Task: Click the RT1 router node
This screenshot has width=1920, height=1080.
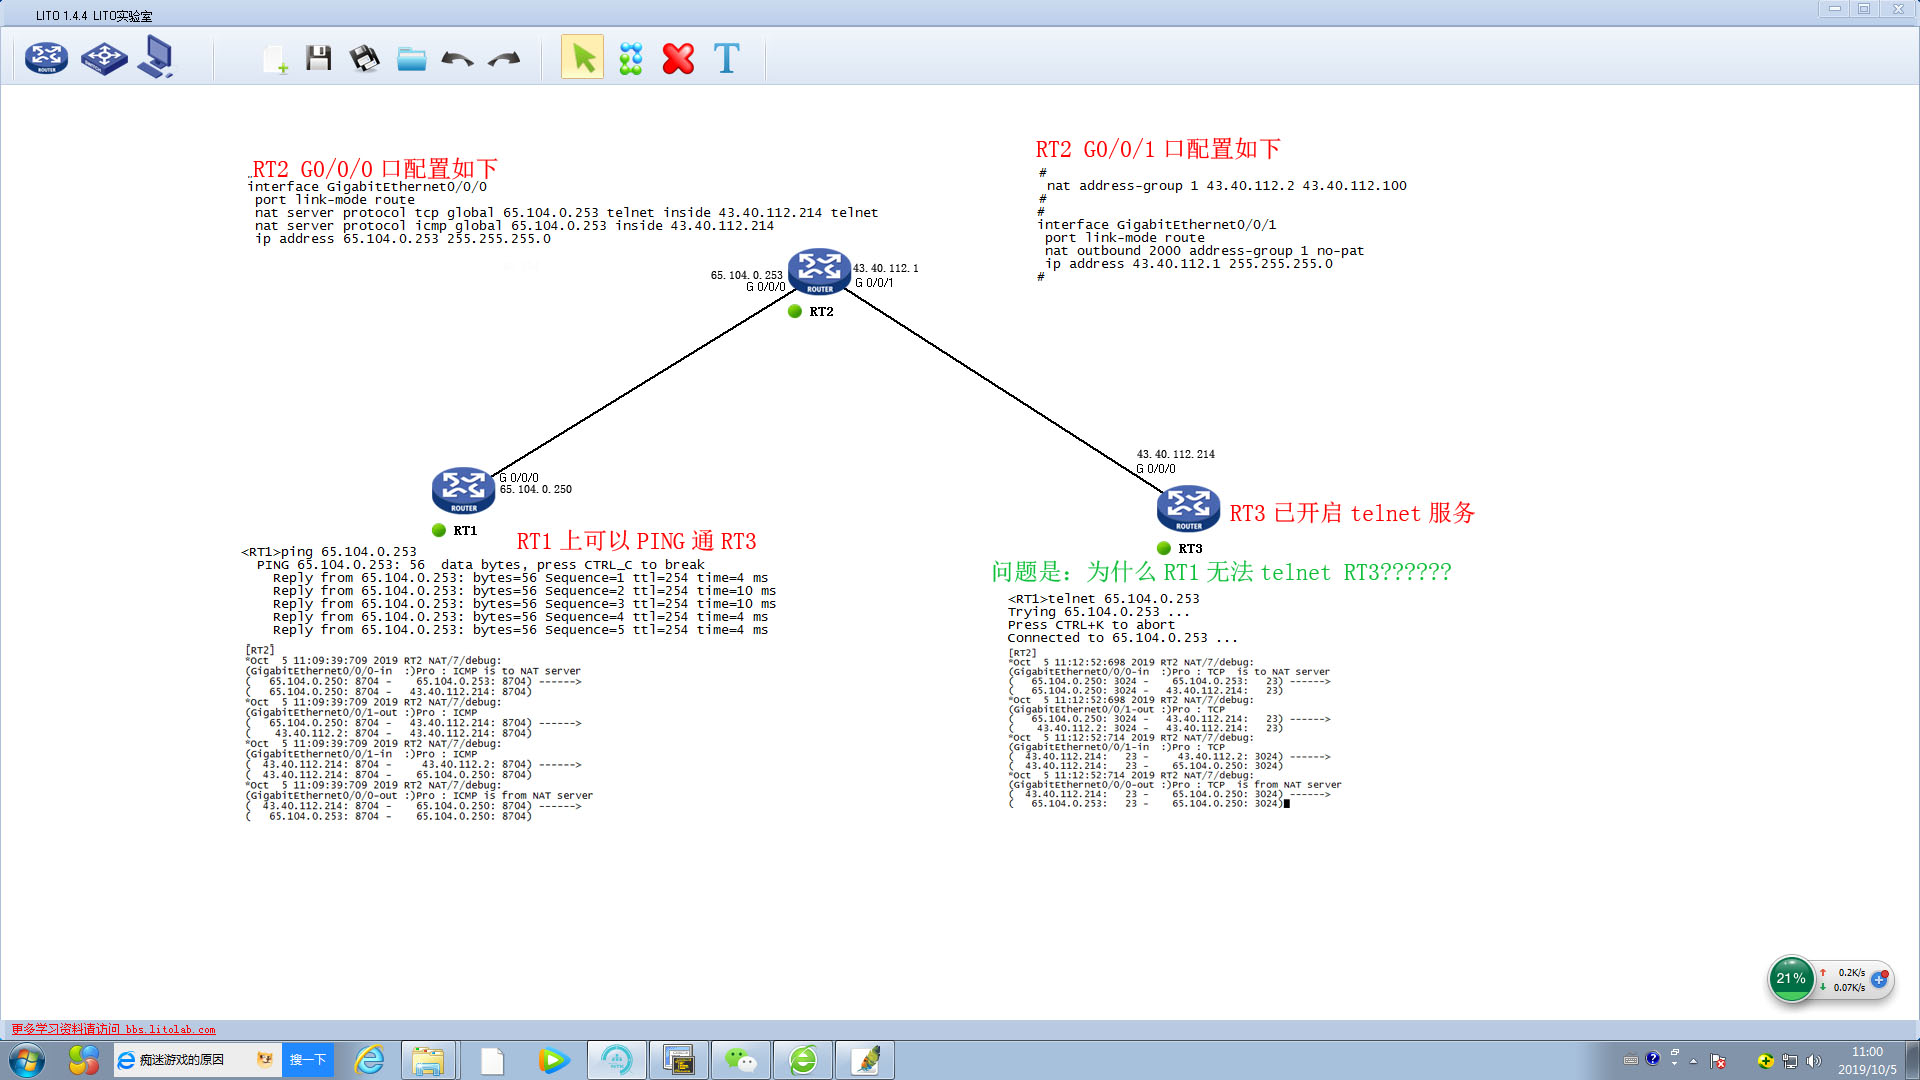Action: (x=463, y=489)
